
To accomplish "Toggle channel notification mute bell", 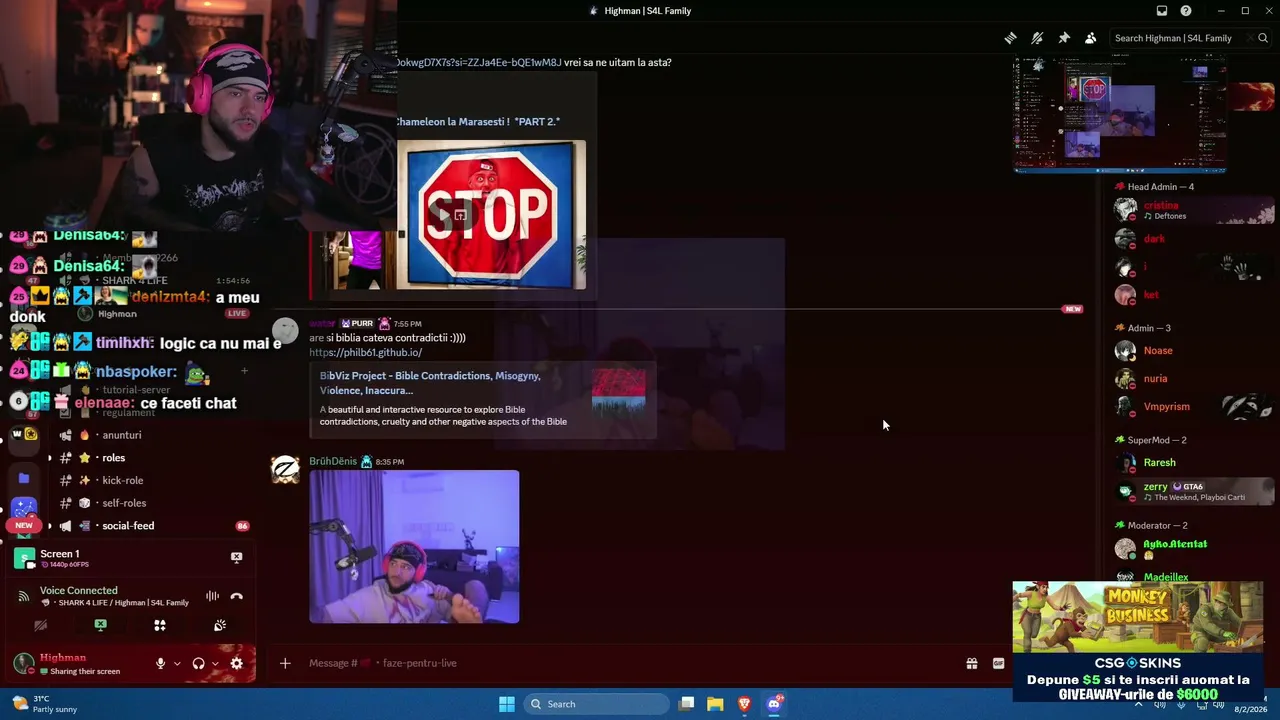I will pos(1037,38).
